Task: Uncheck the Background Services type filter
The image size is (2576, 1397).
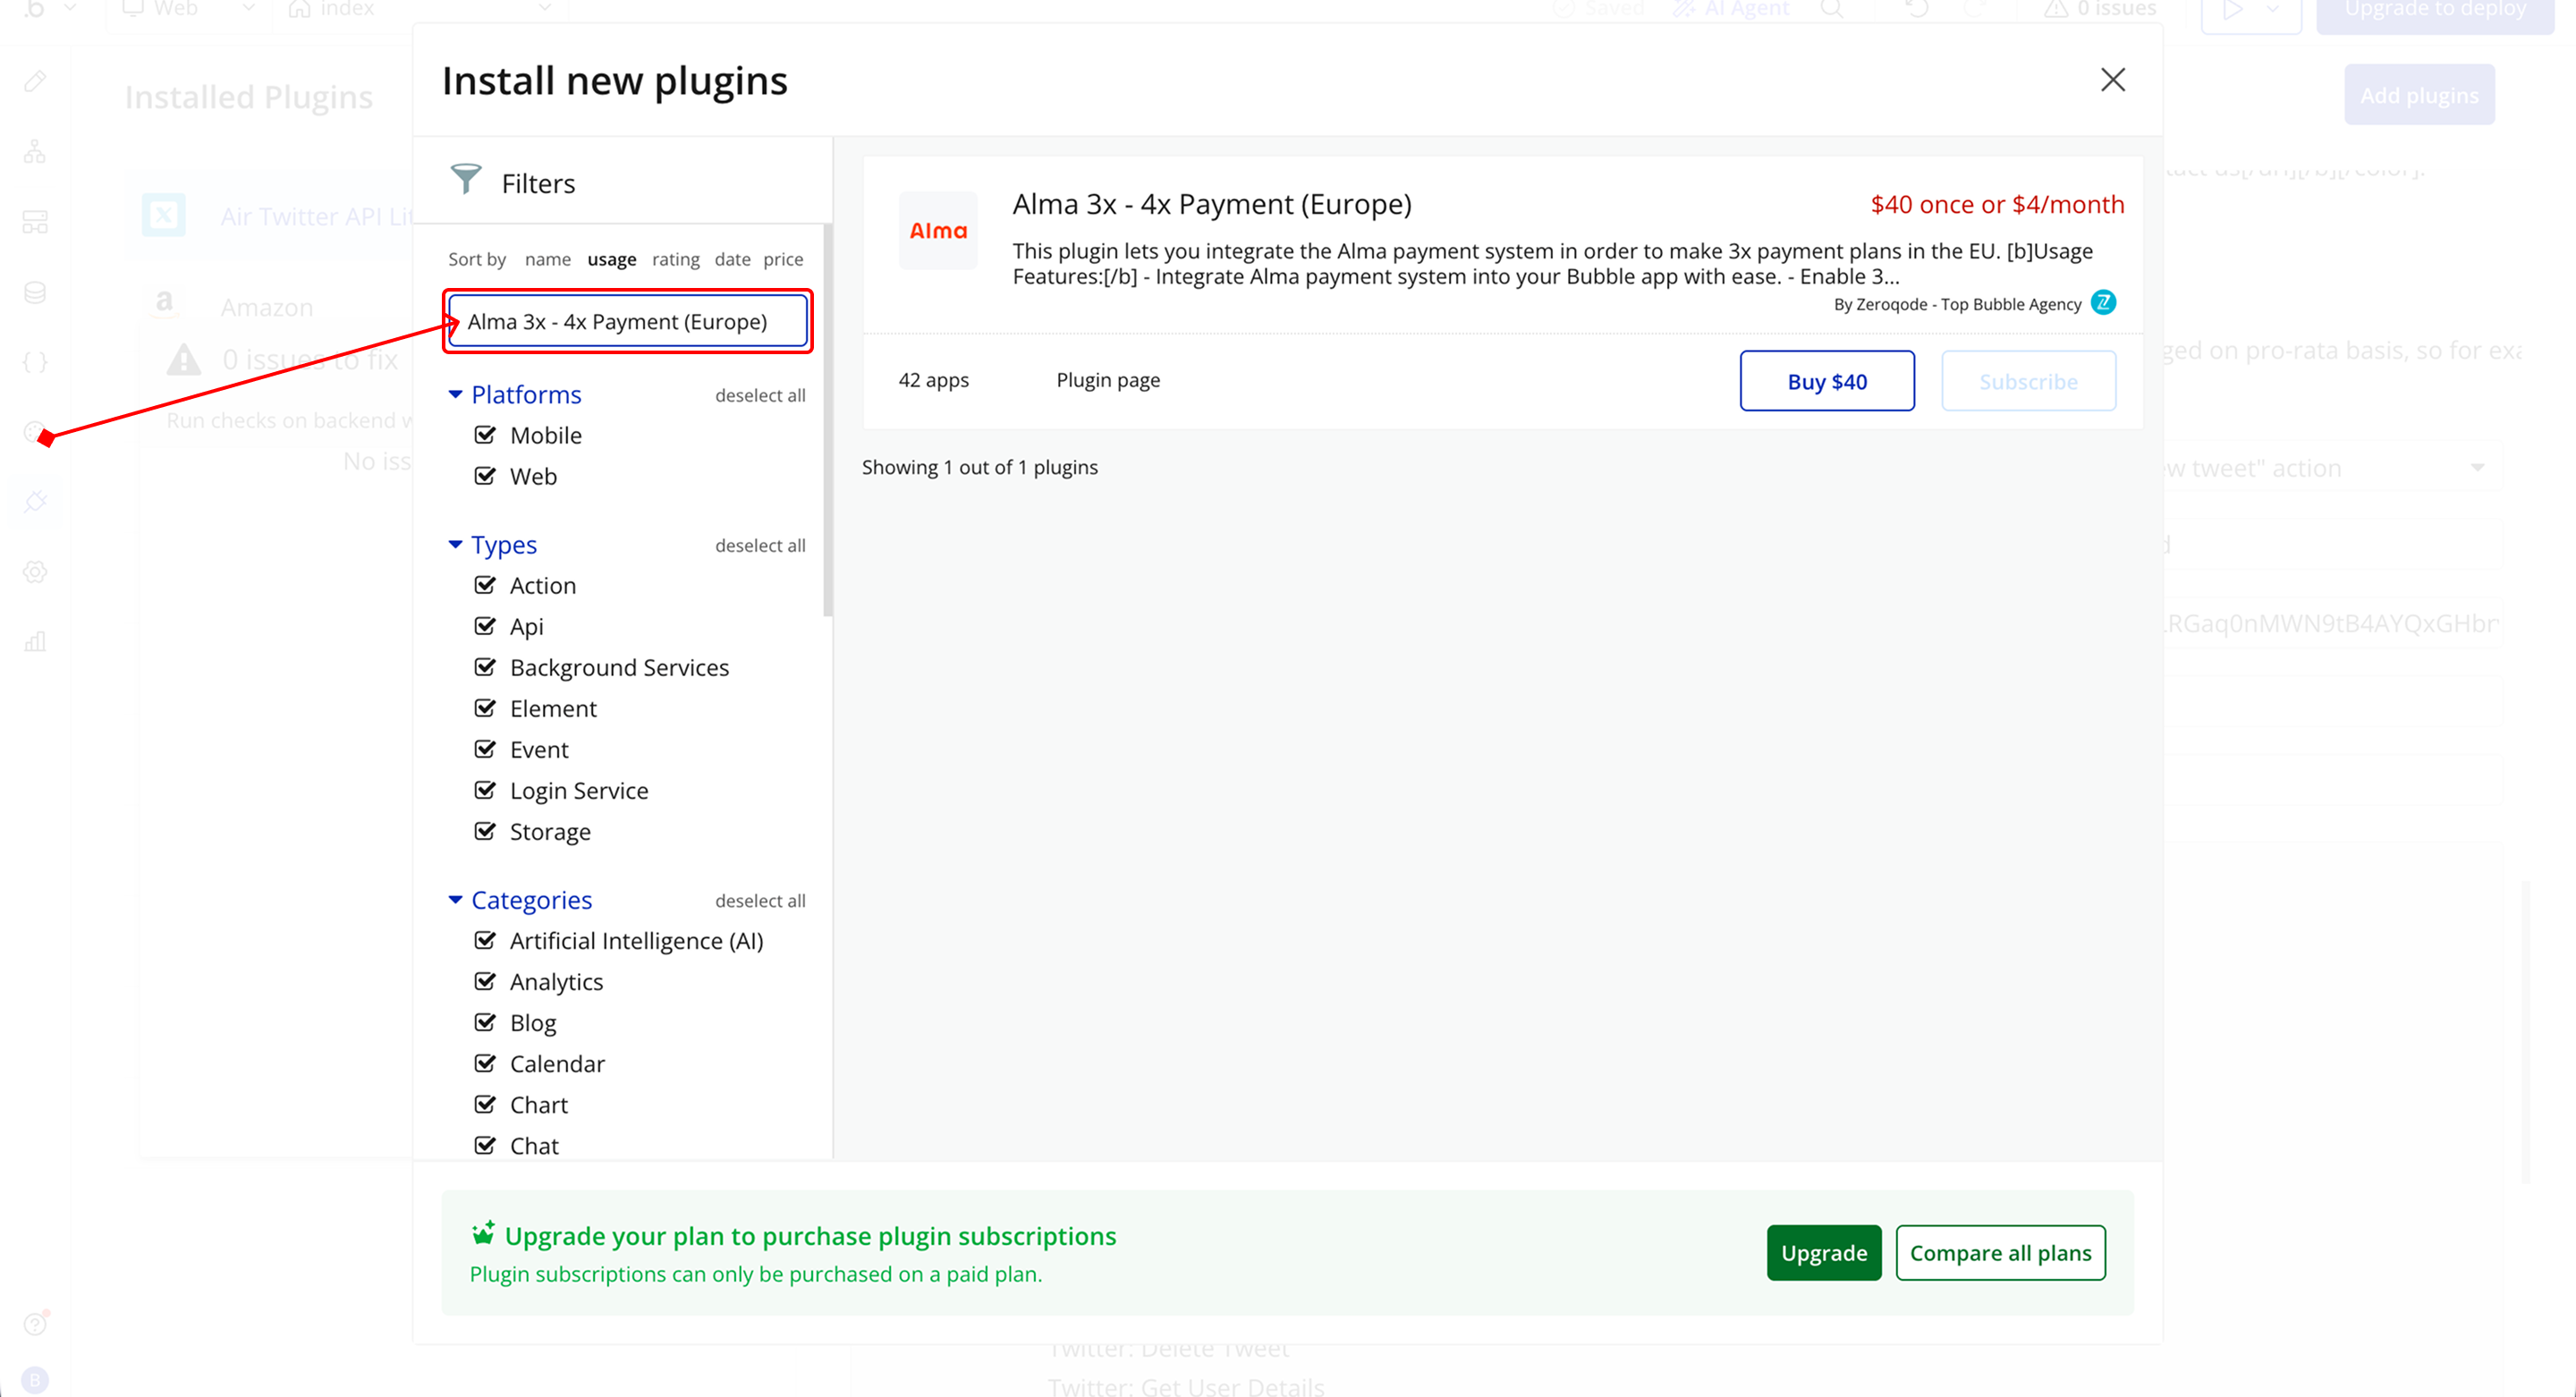Action: 485,667
